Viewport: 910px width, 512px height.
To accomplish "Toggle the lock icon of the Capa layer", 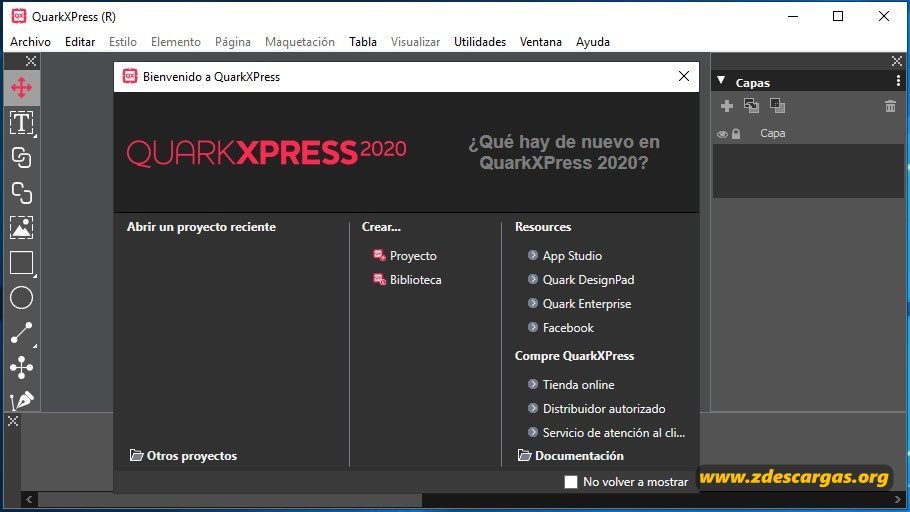I will pyautogui.click(x=736, y=134).
